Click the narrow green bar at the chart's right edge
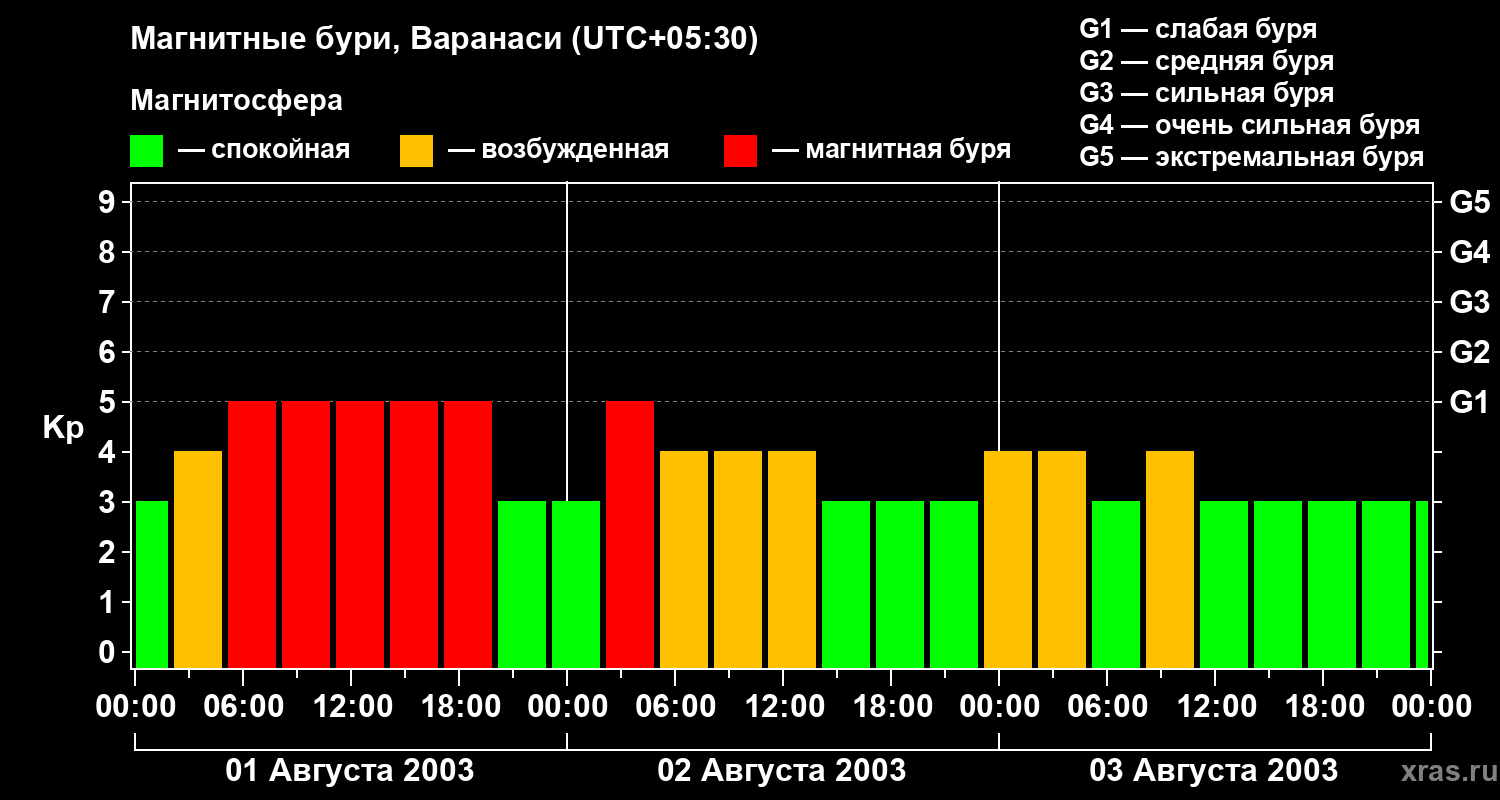This screenshot has height=800, width=1500. [x=1422, y=584]
